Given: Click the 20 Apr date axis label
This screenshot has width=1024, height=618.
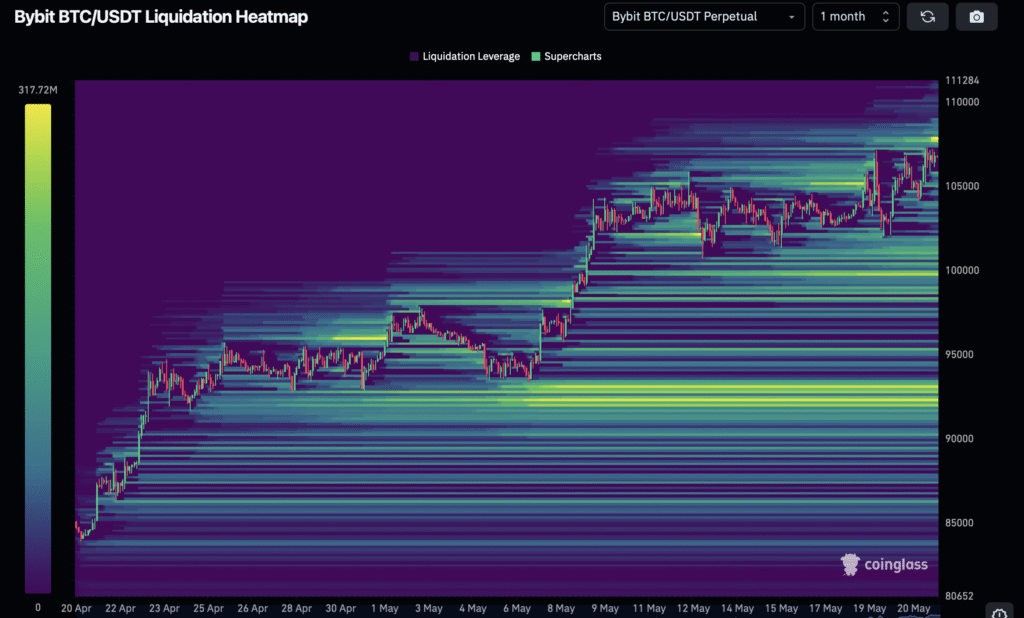Looking at the screenshot, I should click(76, 608).
